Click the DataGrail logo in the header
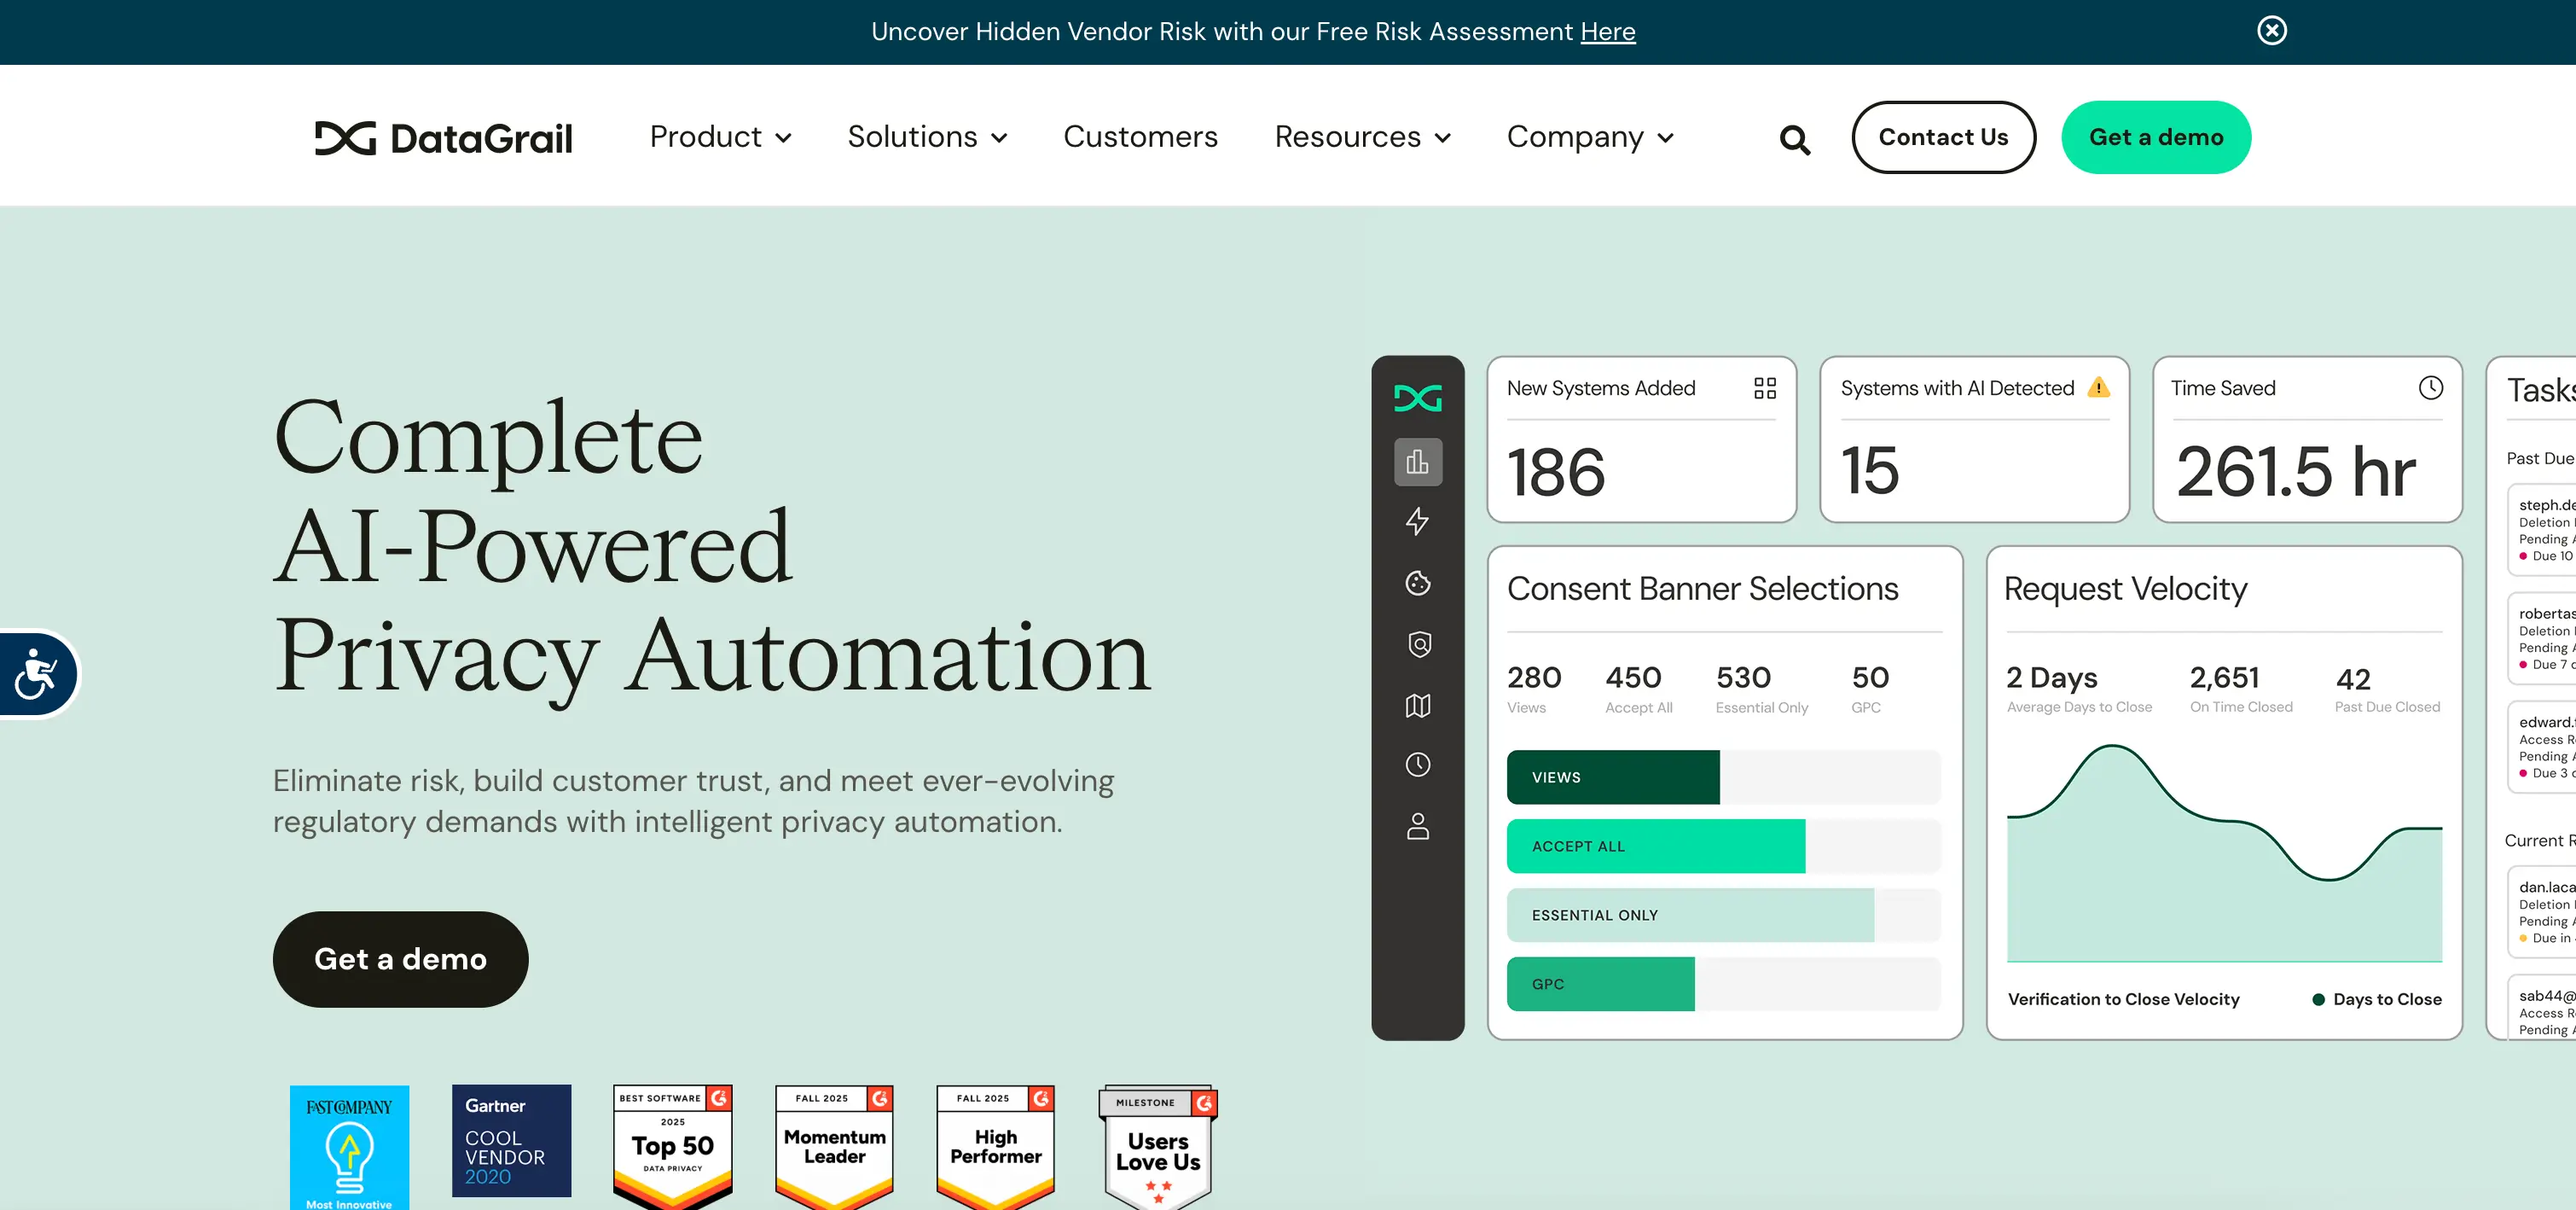2576x1210 pixels. (x=444, y=138)
